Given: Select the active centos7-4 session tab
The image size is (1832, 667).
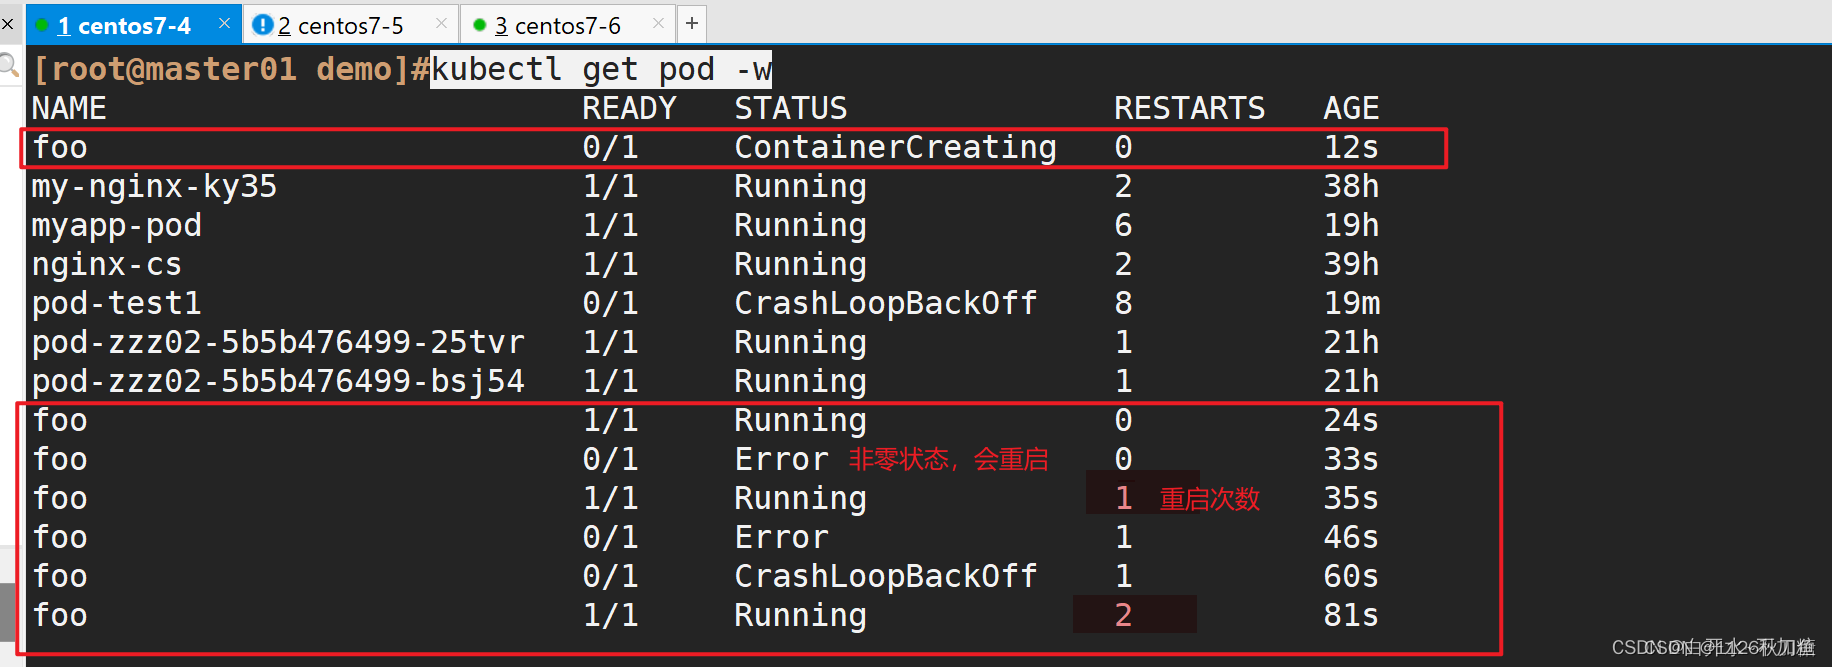Looking at the screenshot, I should tap(133, 25).
